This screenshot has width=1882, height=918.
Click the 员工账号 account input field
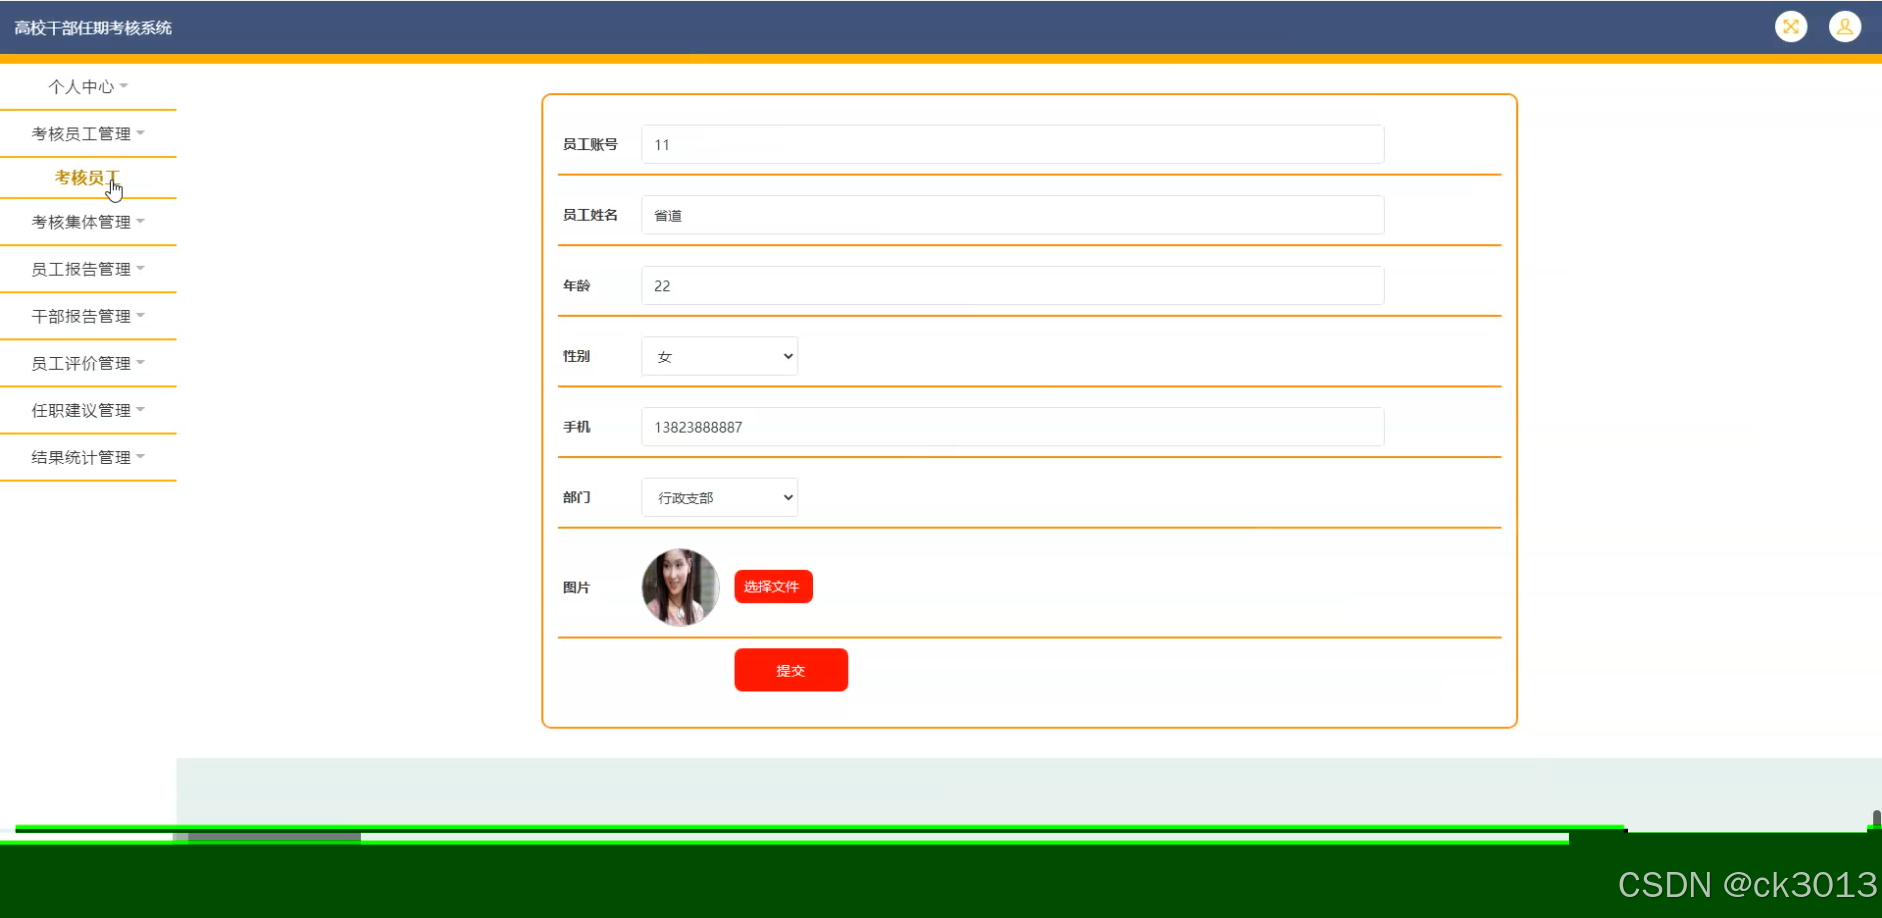pos(1011,144)
